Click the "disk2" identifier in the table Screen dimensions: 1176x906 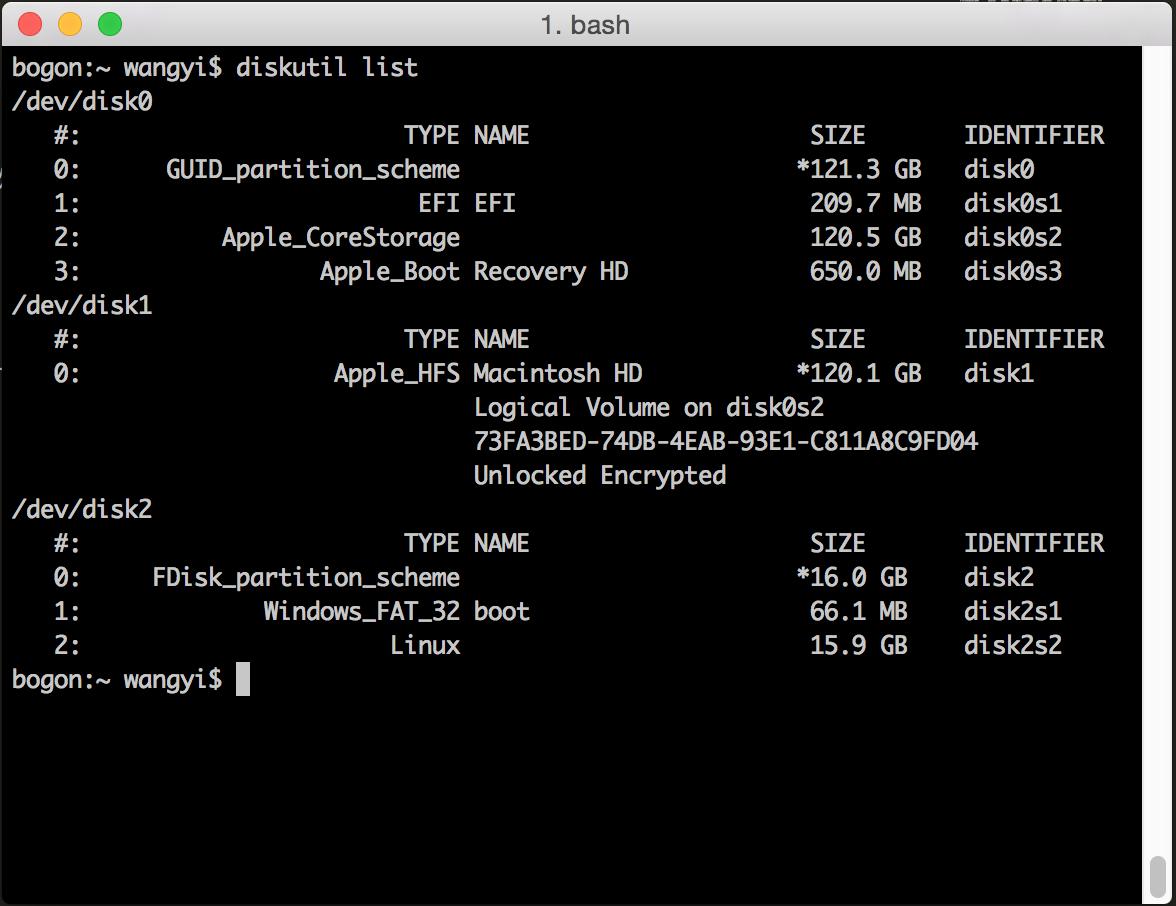[999, 578]
